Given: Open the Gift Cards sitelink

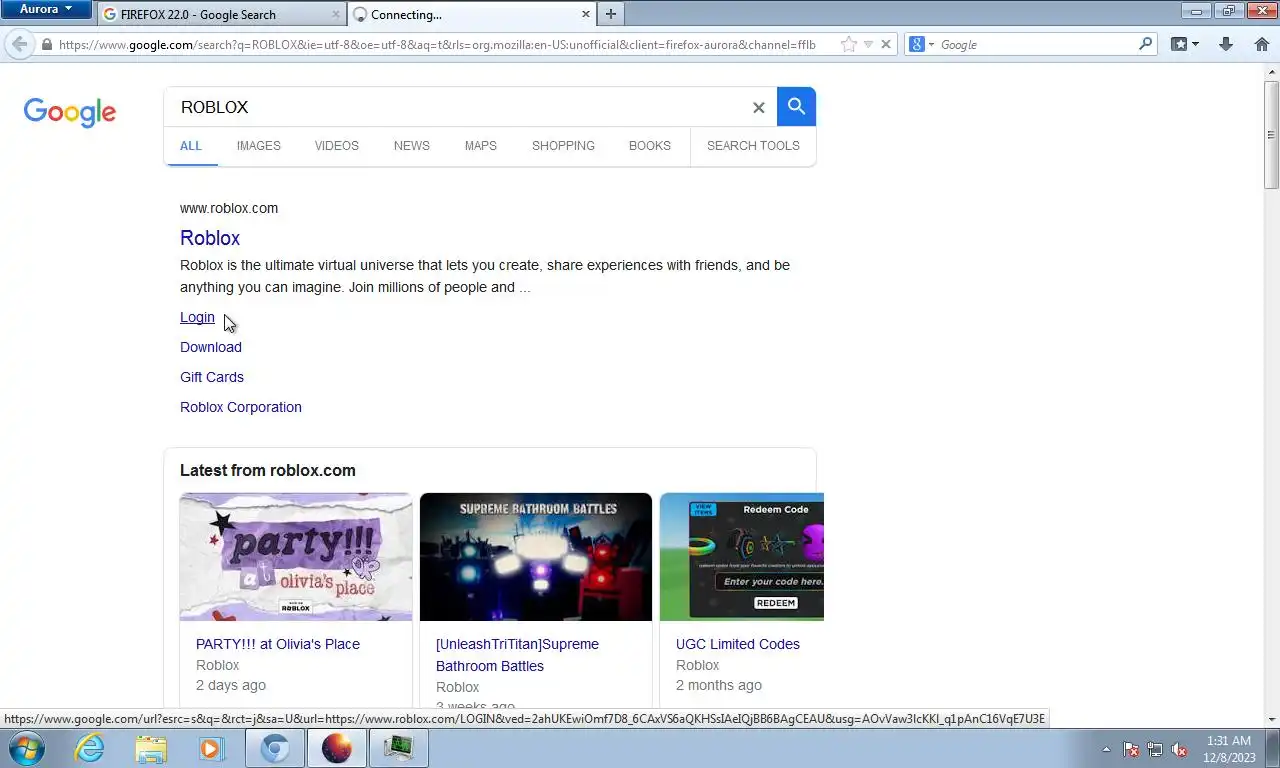Looking at the screenshot, I should (x=212, y=377).
